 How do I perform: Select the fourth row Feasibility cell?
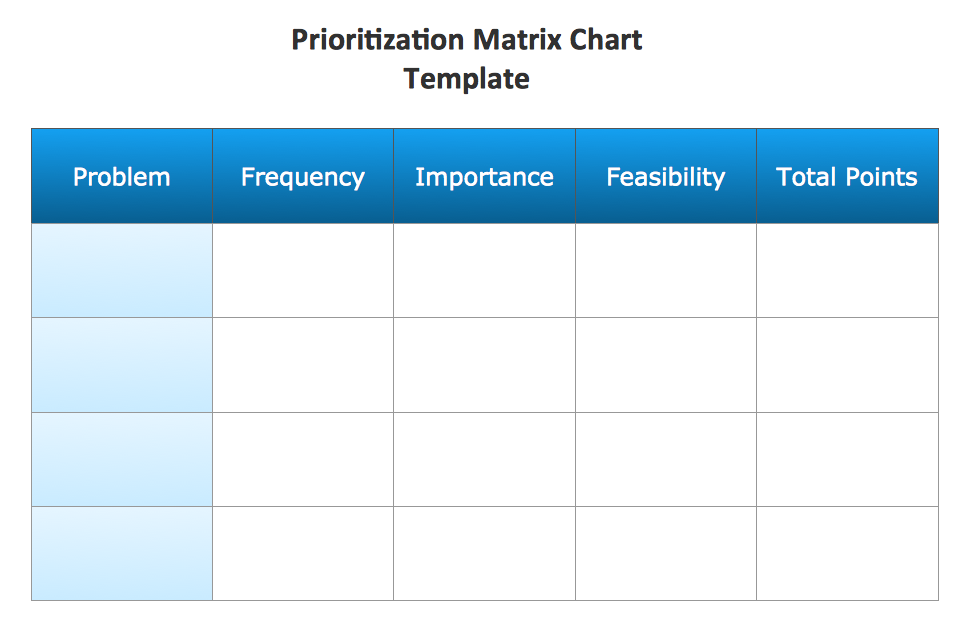[x=666, y=553]
